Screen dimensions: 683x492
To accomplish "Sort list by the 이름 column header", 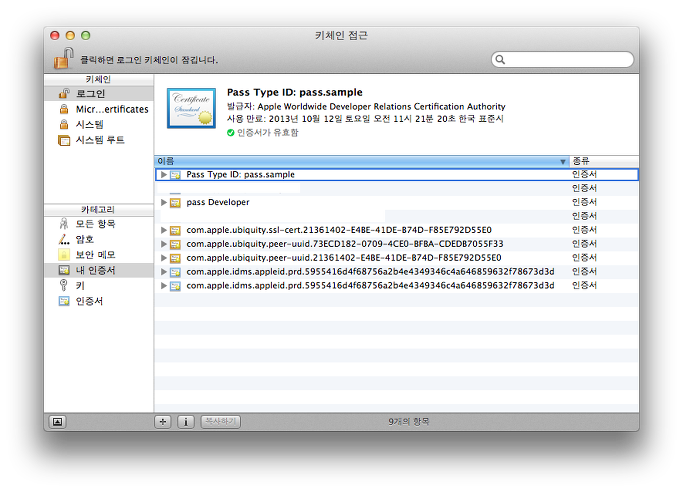I will pyautogui.click(x=362, y=162).
